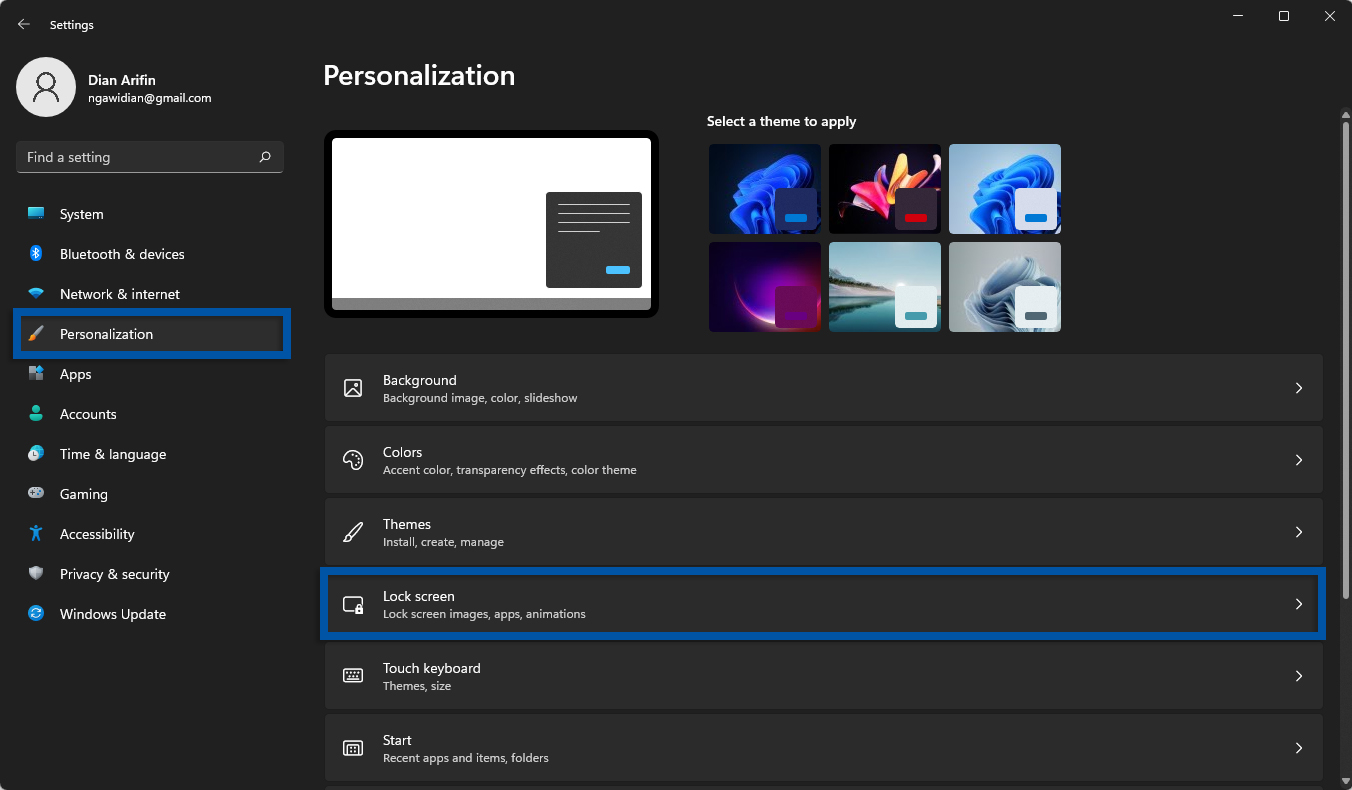
Task: Select Windows Update in the sidebar
Action: click(112, 613)
